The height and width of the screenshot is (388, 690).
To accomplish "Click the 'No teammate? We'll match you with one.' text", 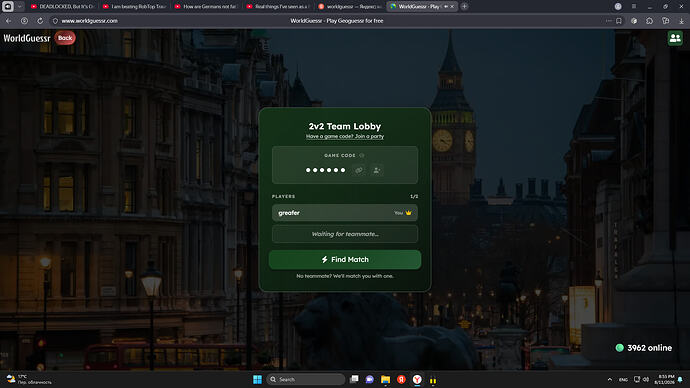I will click(x=345, y=276).
